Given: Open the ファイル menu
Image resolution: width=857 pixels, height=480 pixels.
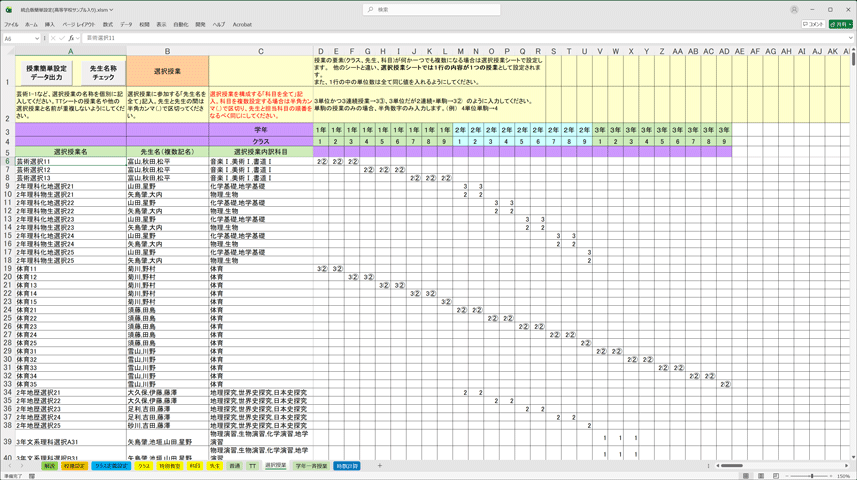Looking at the screenshot, I should coord(11,24).
